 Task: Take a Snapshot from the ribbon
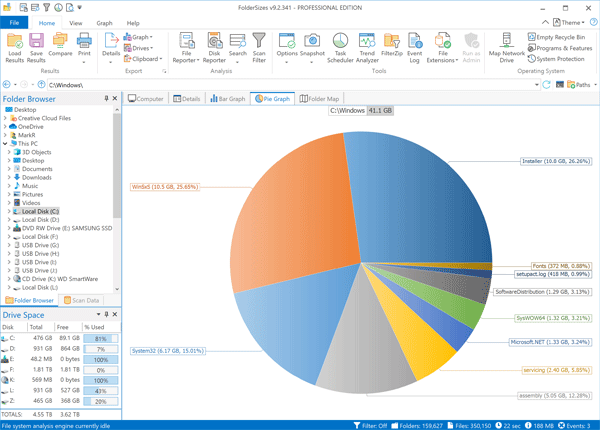(x=312, y=46)
